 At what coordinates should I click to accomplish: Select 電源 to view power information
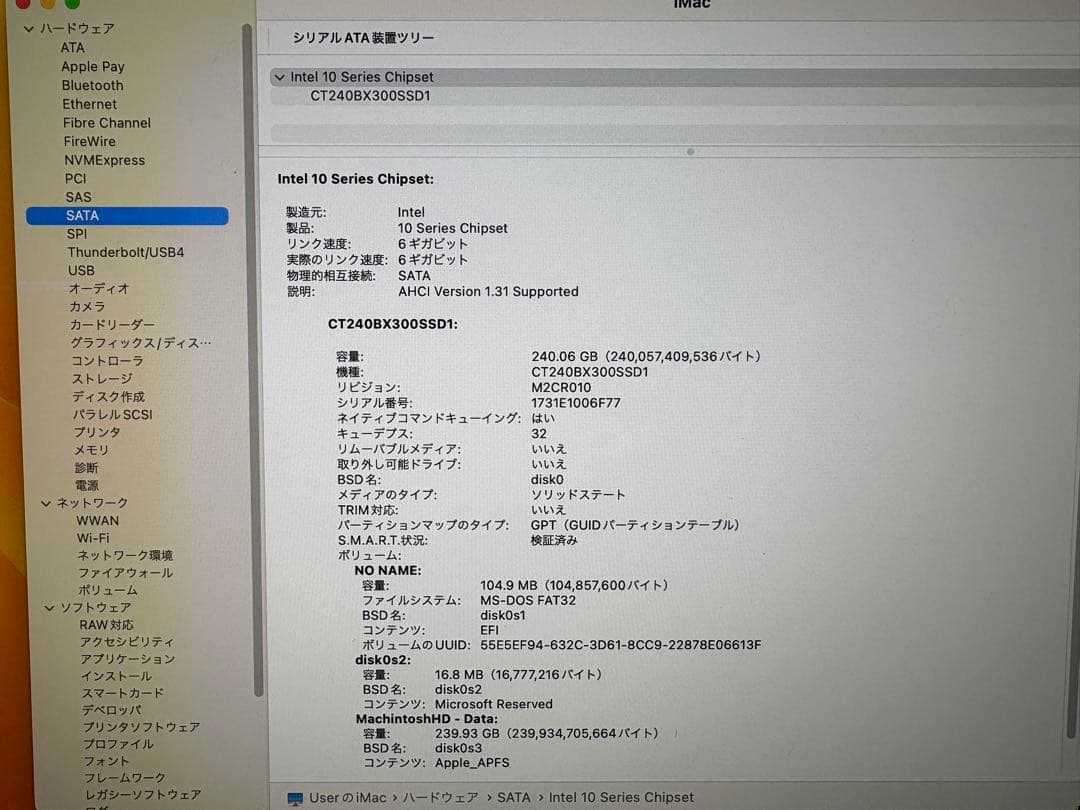(x=85, y=485)
